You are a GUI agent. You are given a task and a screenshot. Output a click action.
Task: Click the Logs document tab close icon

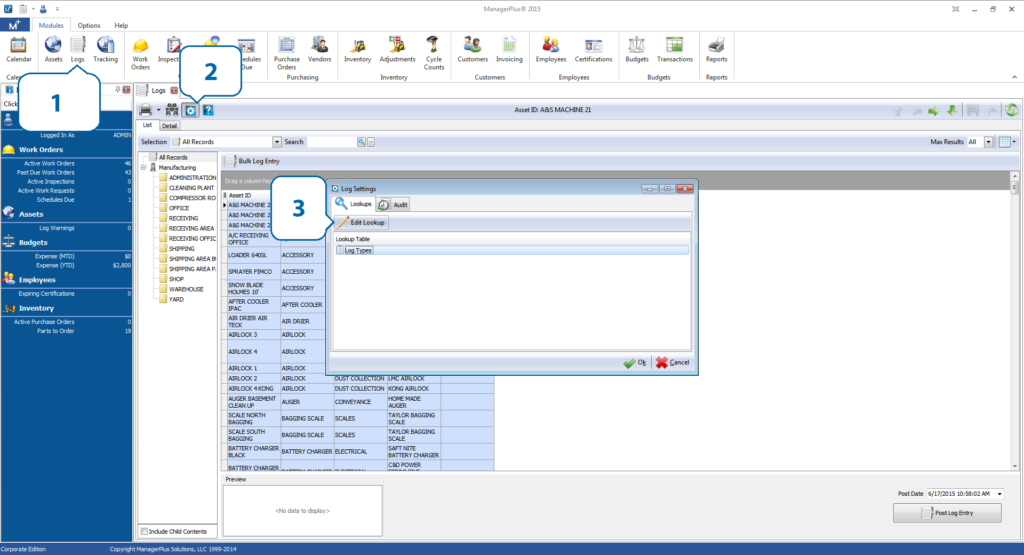pos(174,91)
